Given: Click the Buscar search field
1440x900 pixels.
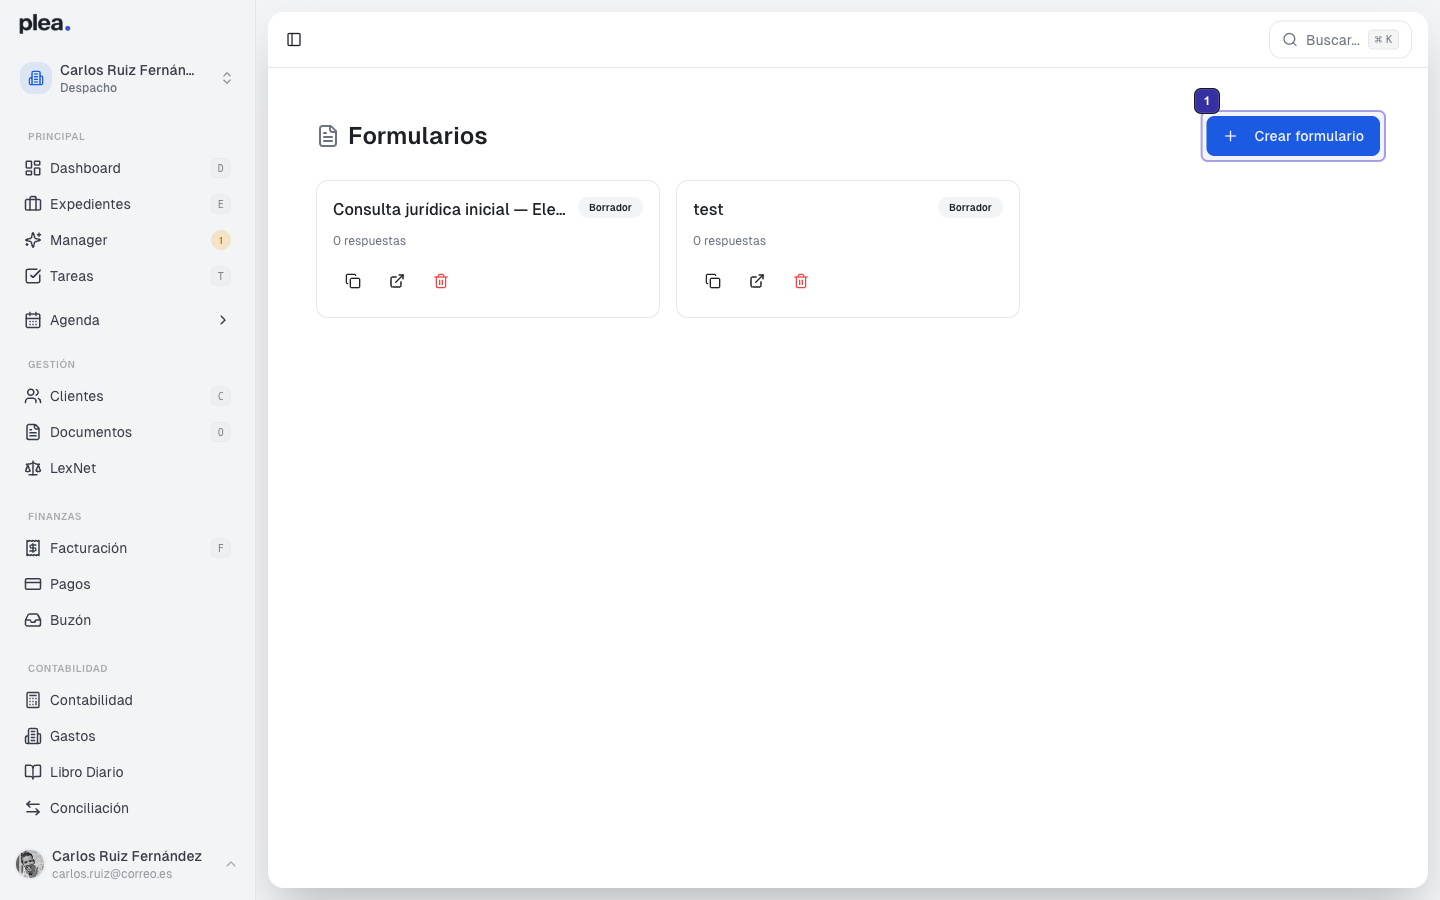Looking at the screenshot, I should pyautogui.click(x=1340, y=40).
